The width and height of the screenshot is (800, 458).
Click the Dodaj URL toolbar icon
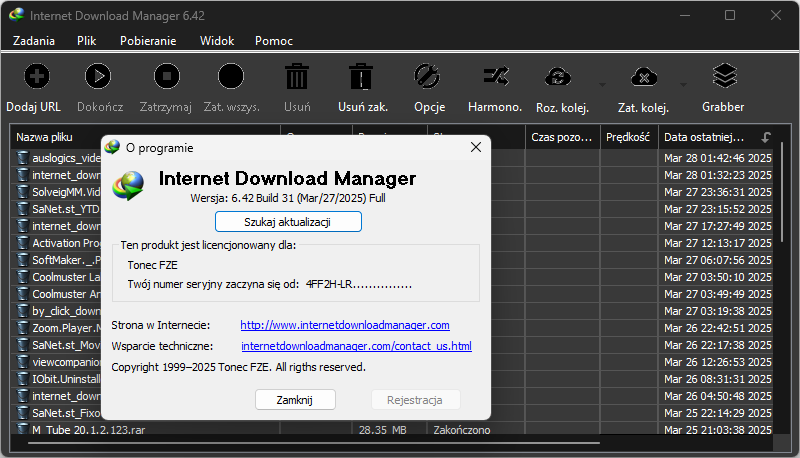point(37,77)
